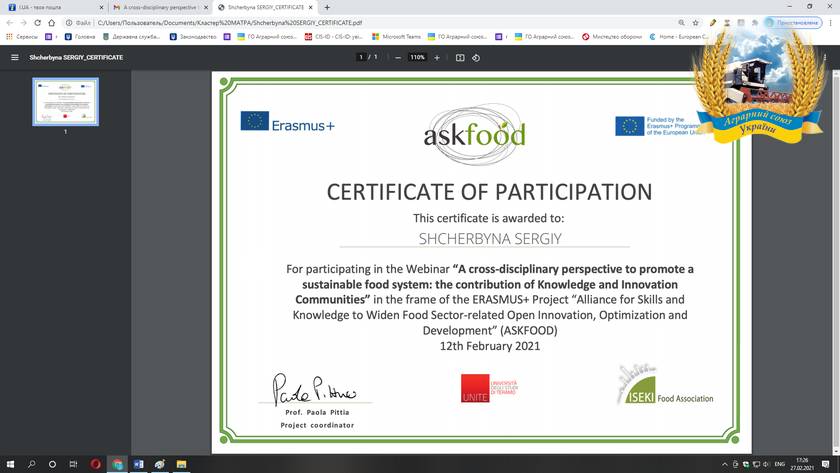
Task: Open Task View in the taskbar
Action: pos(73,464)
